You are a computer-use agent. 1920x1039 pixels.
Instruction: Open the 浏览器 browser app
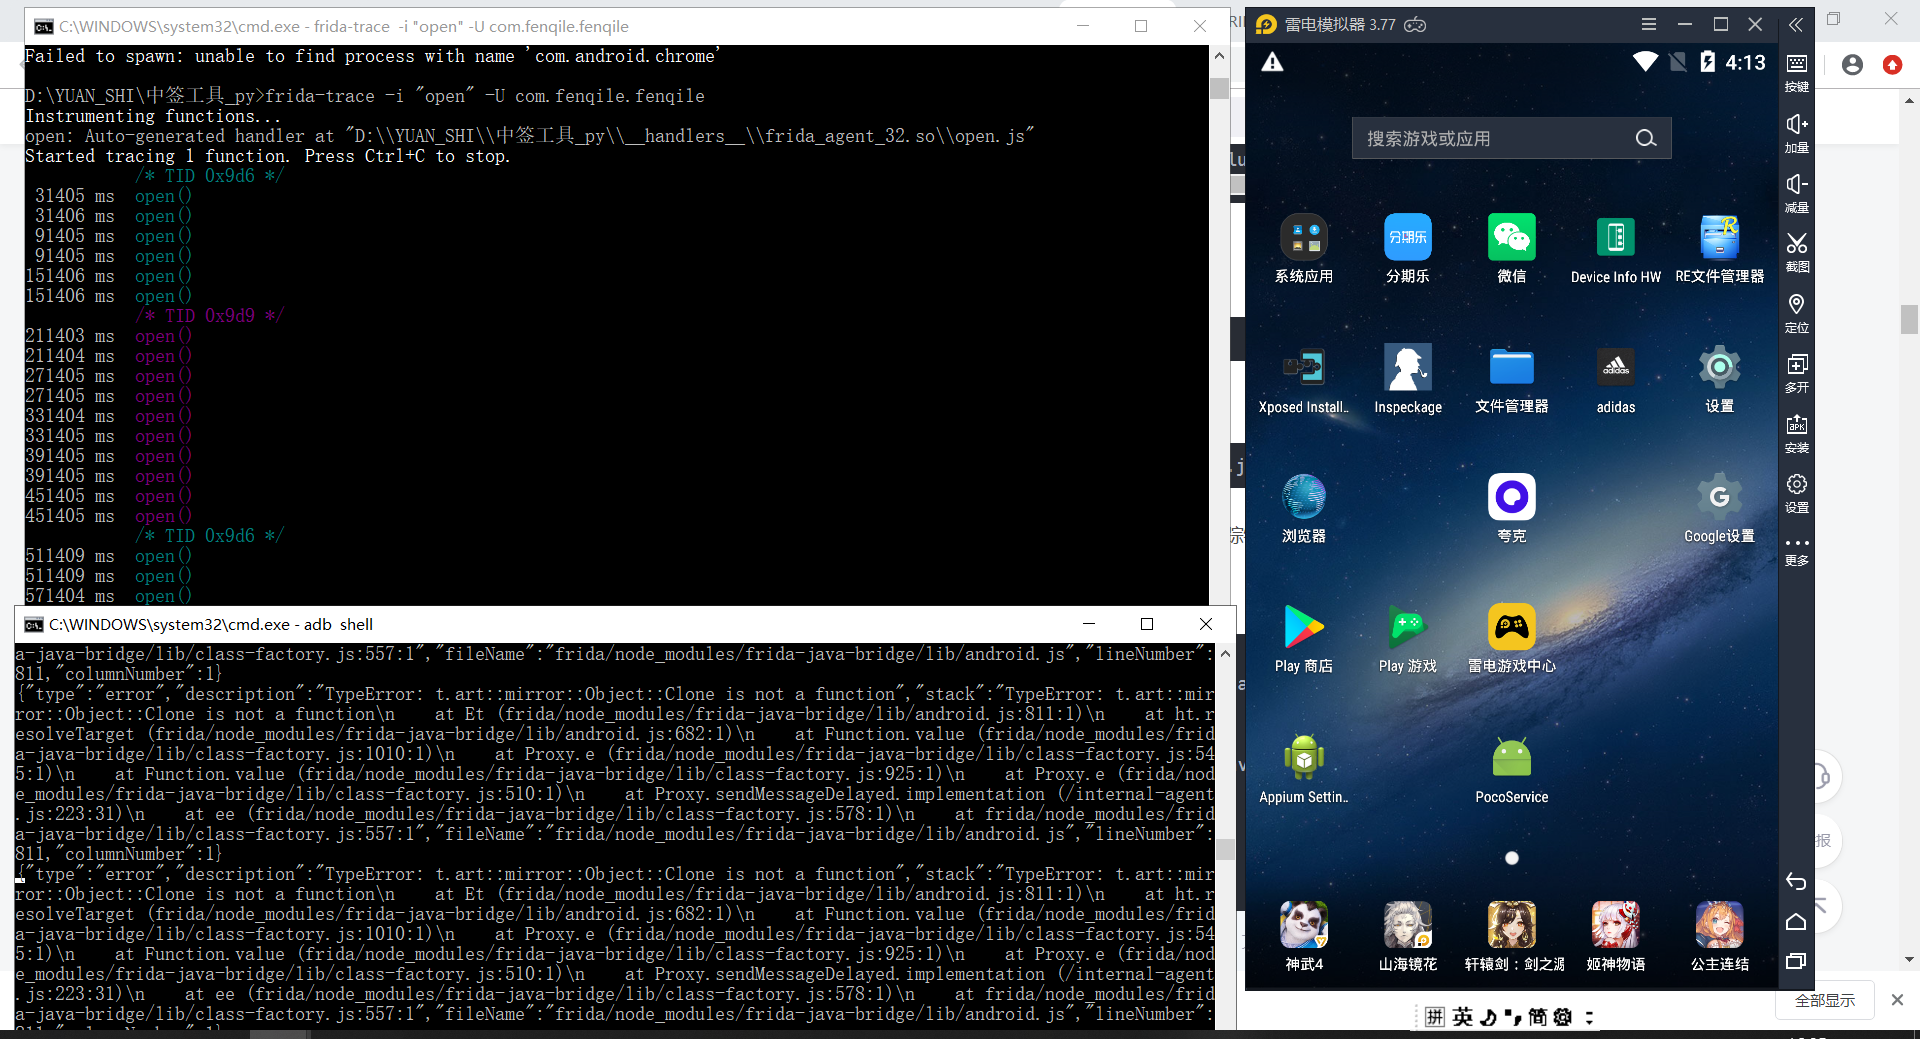click(1304, 509)
